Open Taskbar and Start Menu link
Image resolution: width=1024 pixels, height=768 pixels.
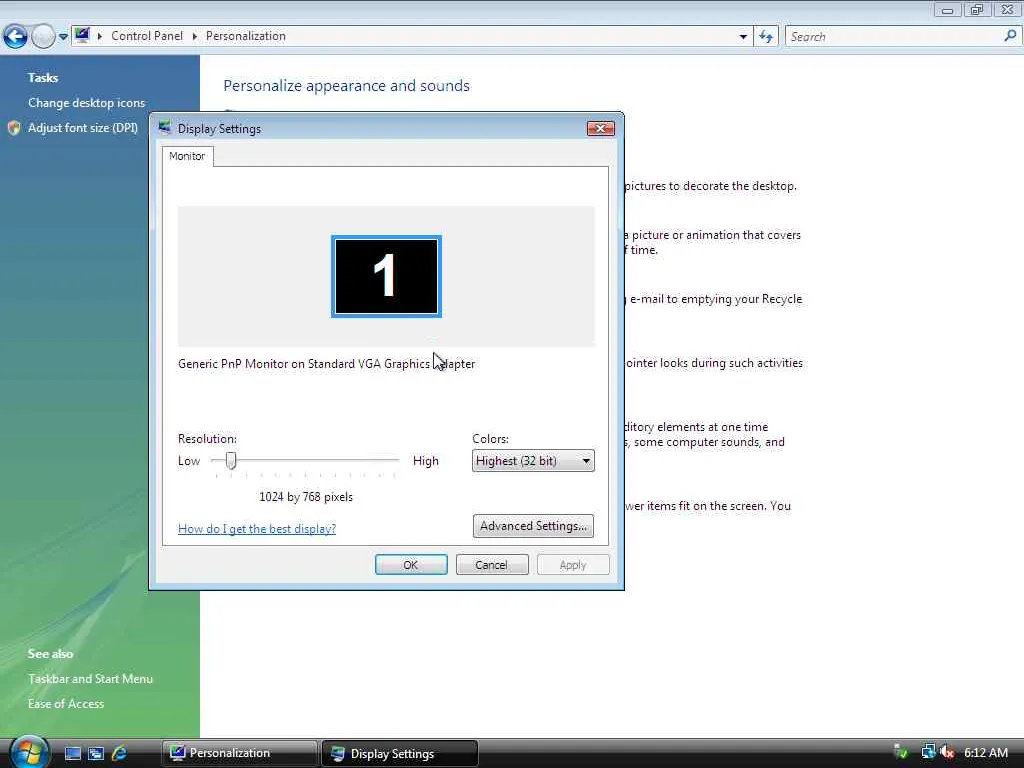[90, 679]
